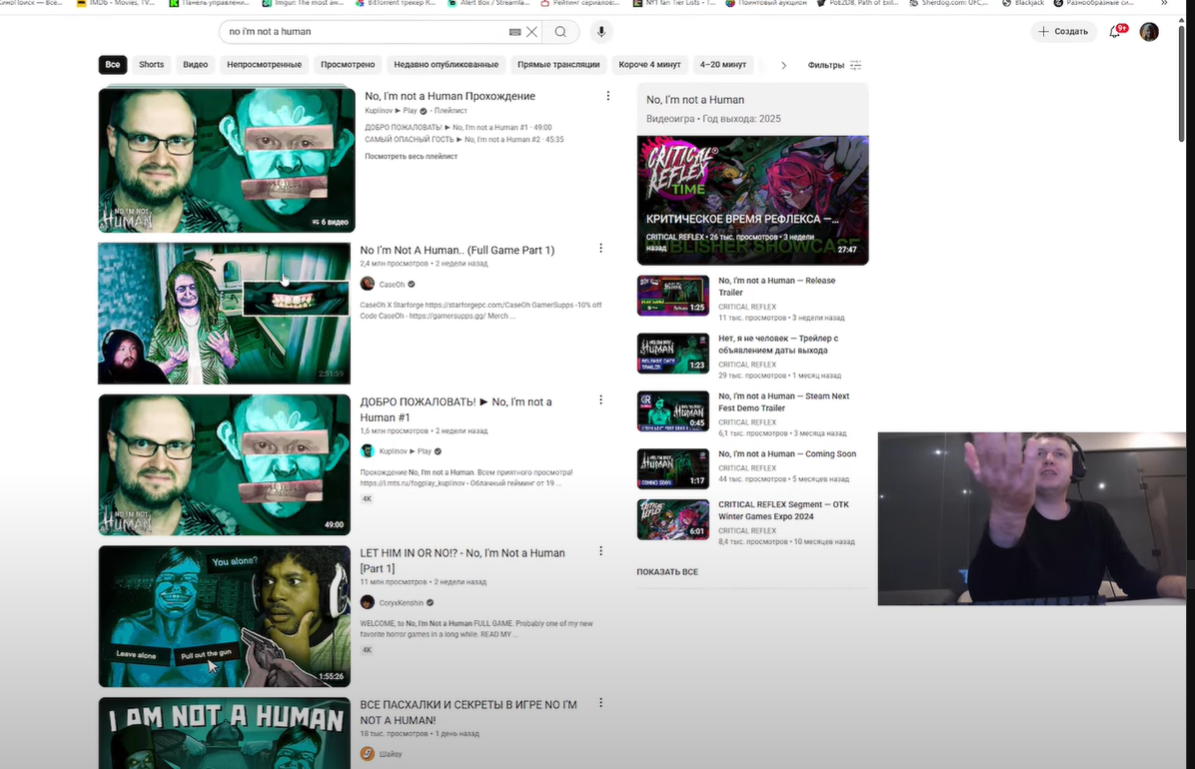Select the Прямые трансляции chip
Viewport: 1195px width, 769px height.
[x=559, y=65]
